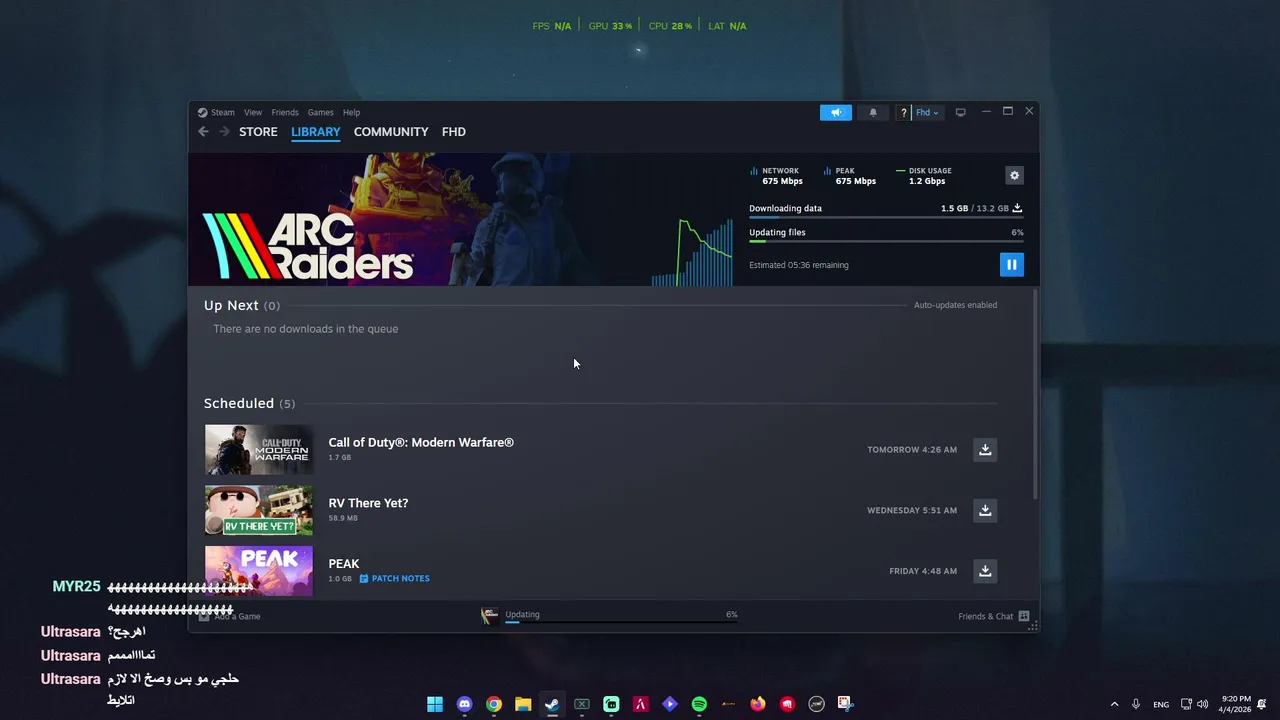Click the Updating files progress bar
This screenshot has width=1280, height=720.
point(886,241)
